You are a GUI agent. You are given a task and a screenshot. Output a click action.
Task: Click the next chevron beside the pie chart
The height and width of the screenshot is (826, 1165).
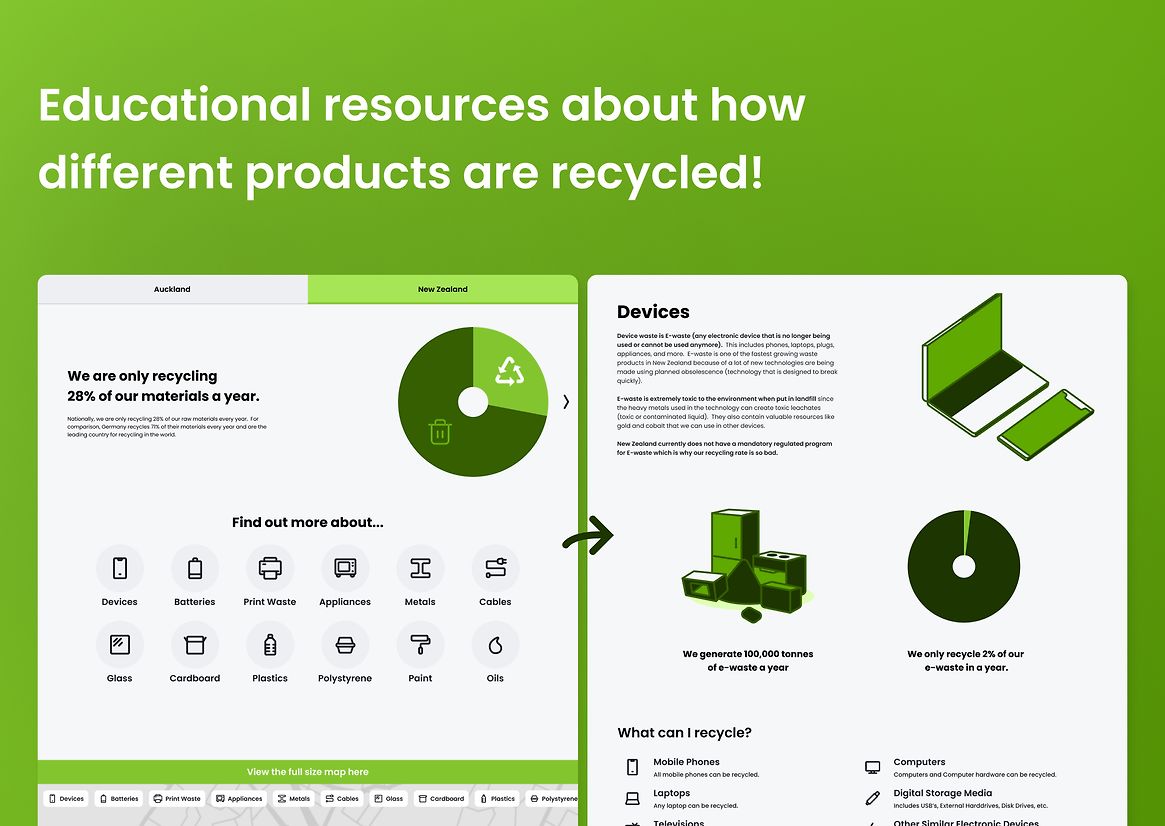pos(566,401)
